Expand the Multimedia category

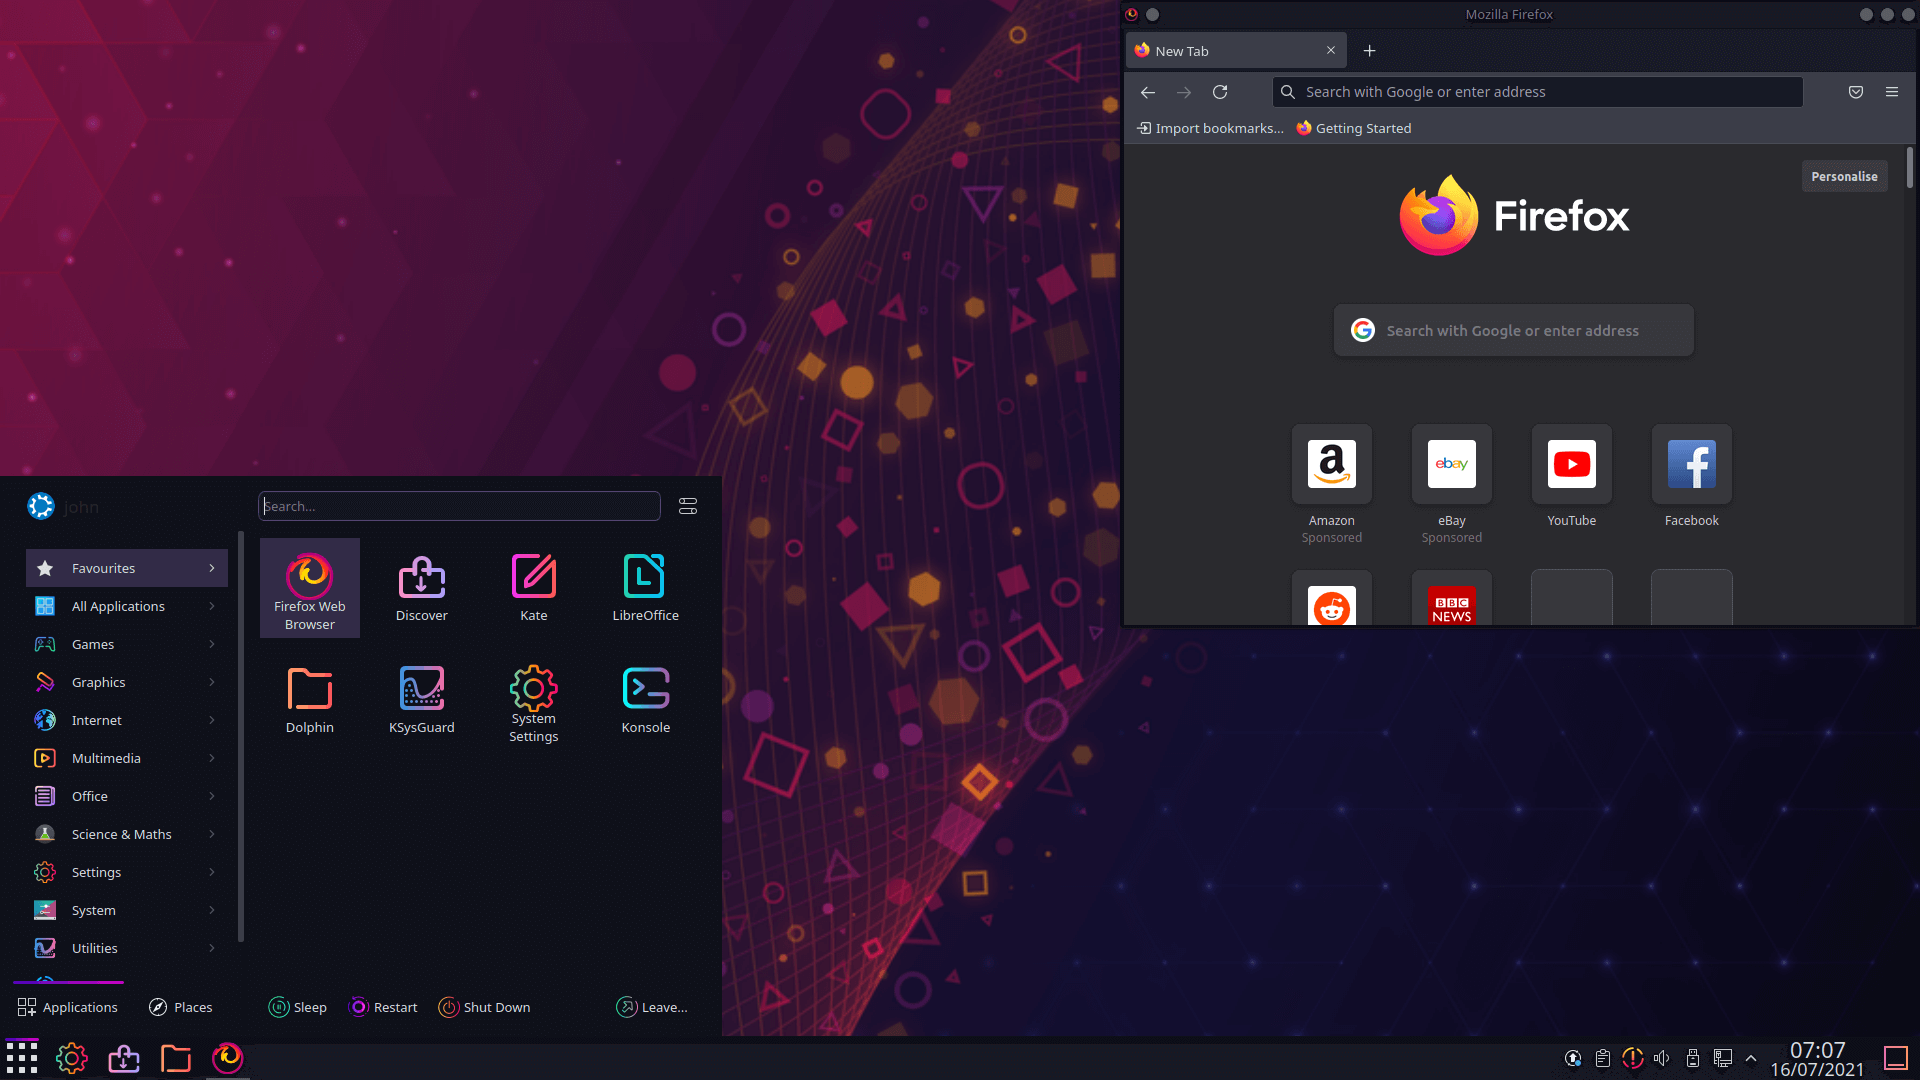pyautogui.click(x=127, y=758)
